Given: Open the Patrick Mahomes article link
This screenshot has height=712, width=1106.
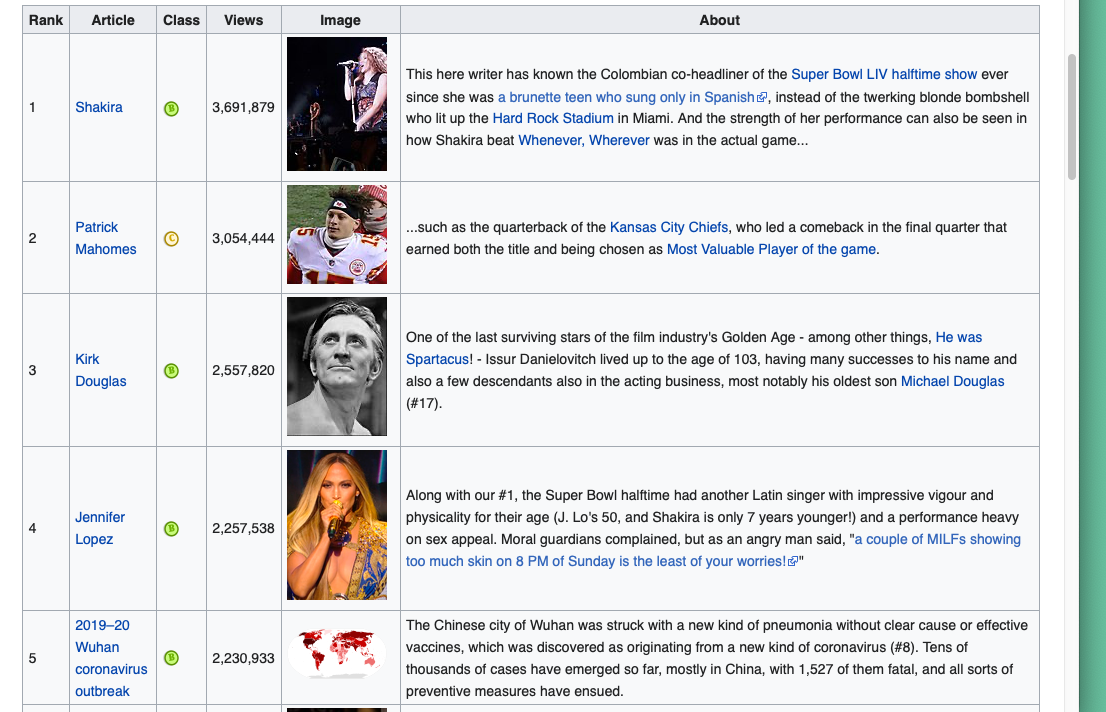Looking at the screenshot, I should click(106, 239).
